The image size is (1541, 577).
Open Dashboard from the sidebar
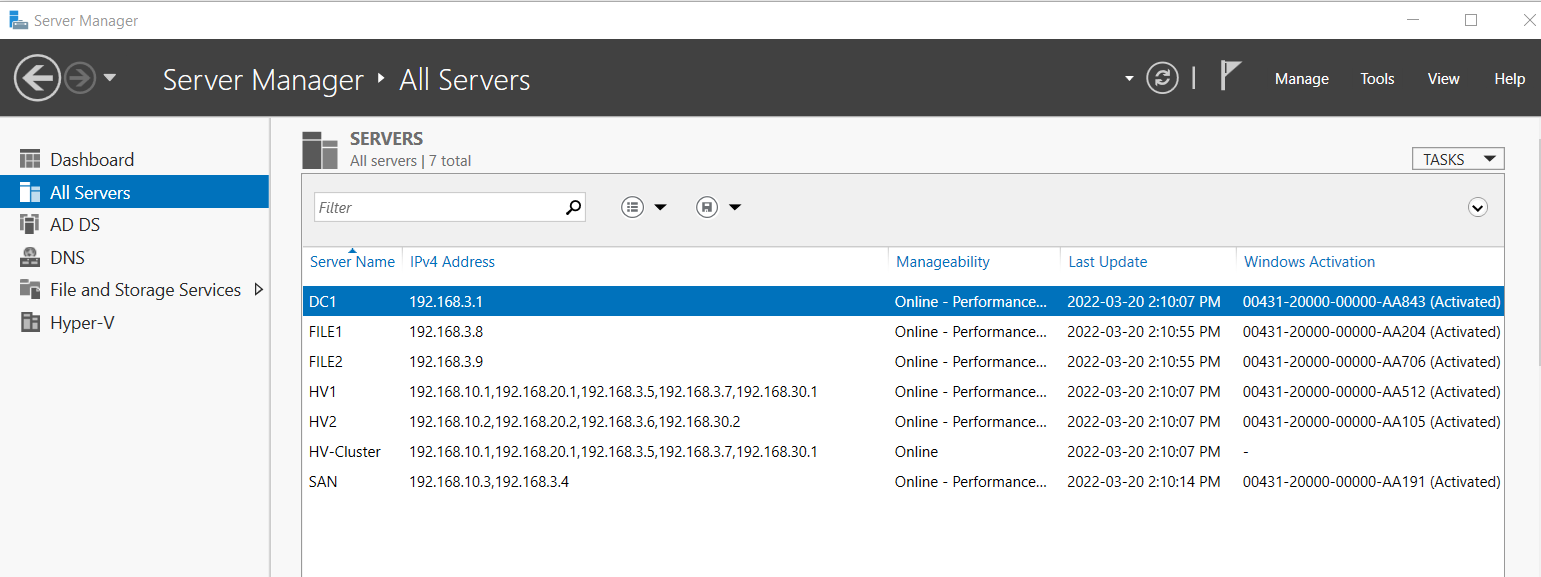(x=91, y=160)
